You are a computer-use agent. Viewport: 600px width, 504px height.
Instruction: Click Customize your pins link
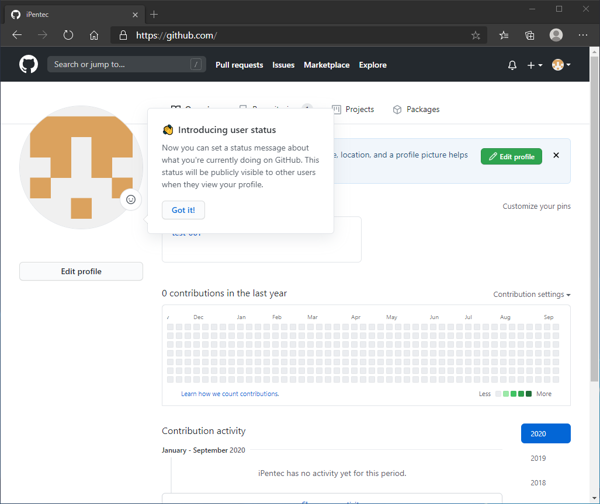tap(536, 206)
